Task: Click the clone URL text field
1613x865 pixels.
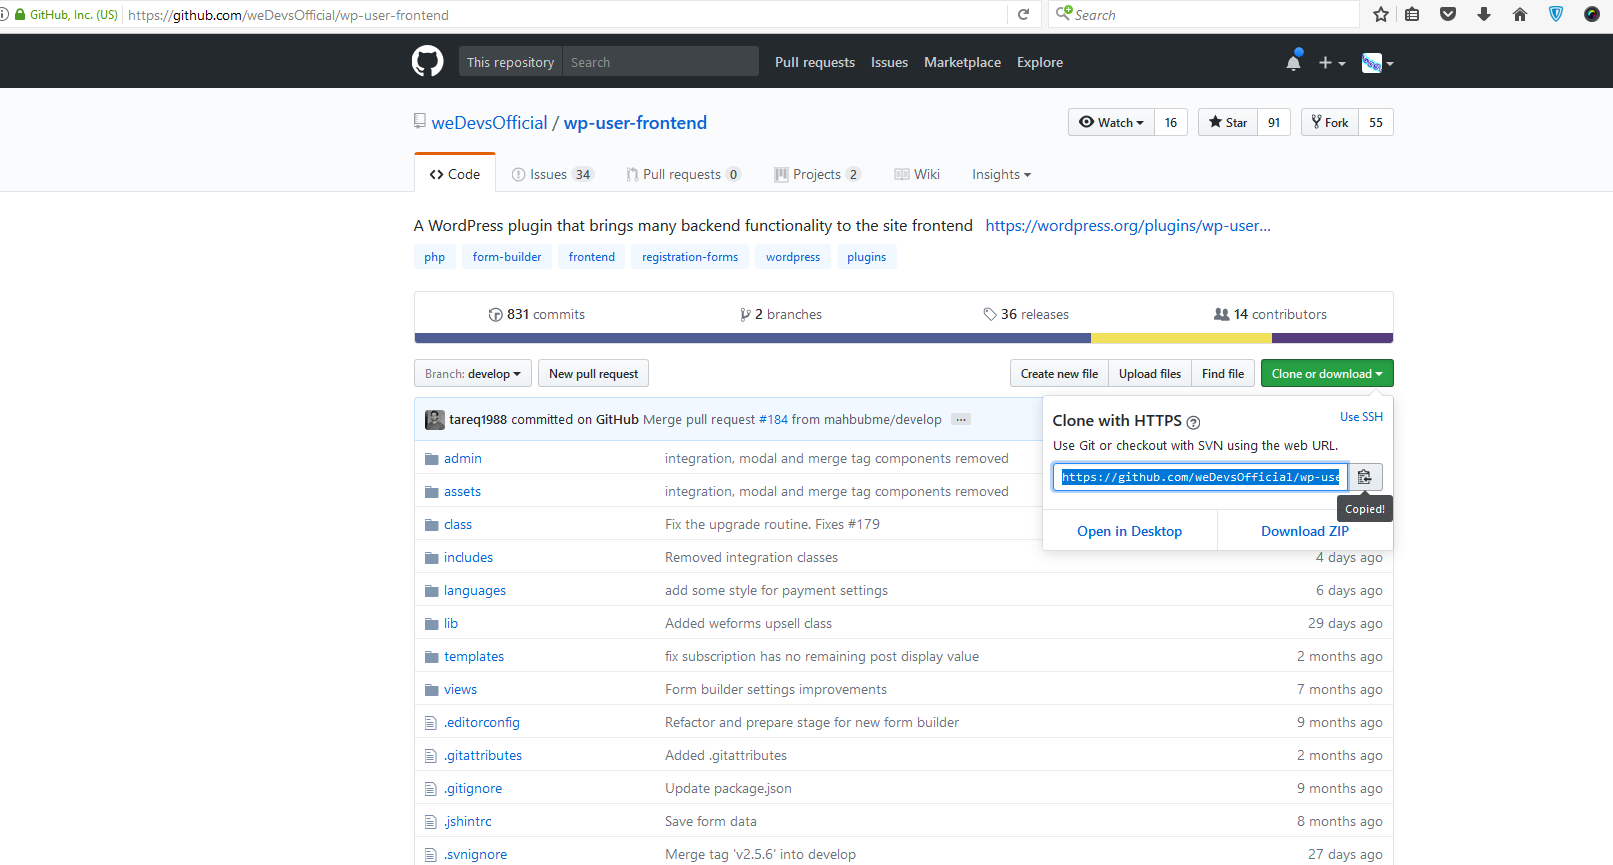Action: point(1200,477)
